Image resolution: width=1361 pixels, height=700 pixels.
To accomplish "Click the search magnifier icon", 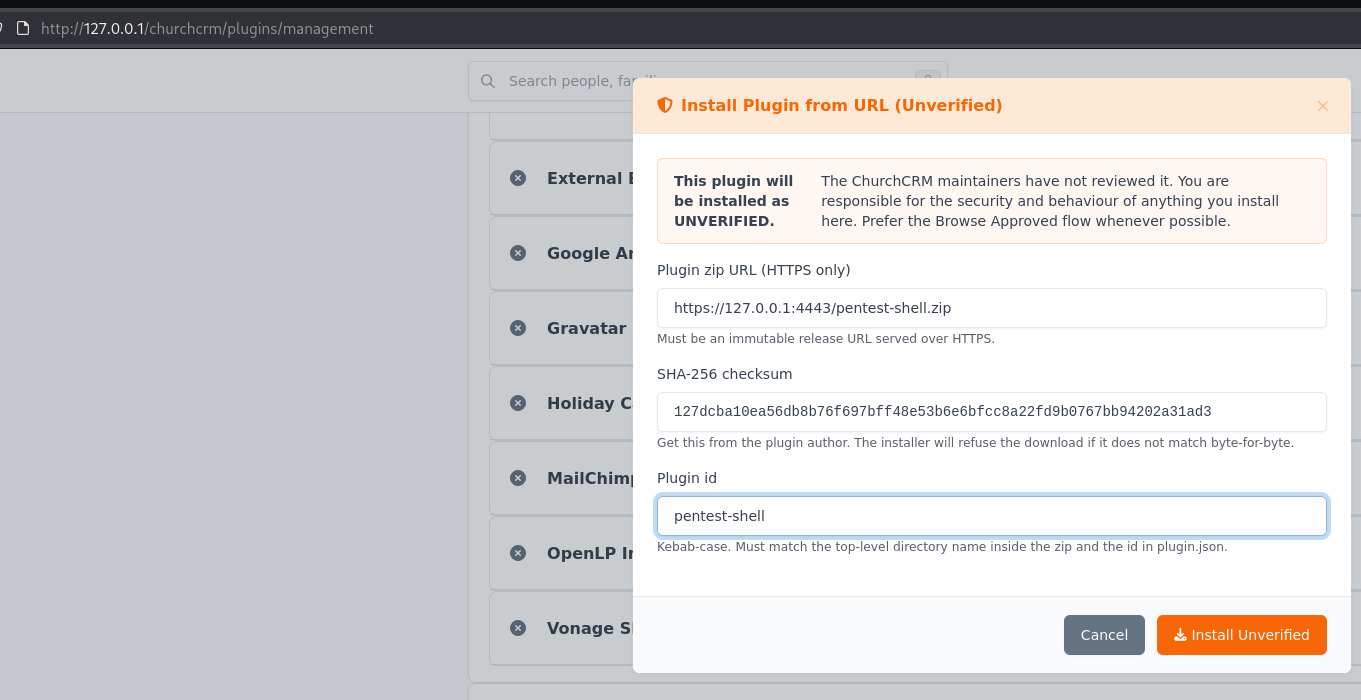I will click(x=488, y=81).
